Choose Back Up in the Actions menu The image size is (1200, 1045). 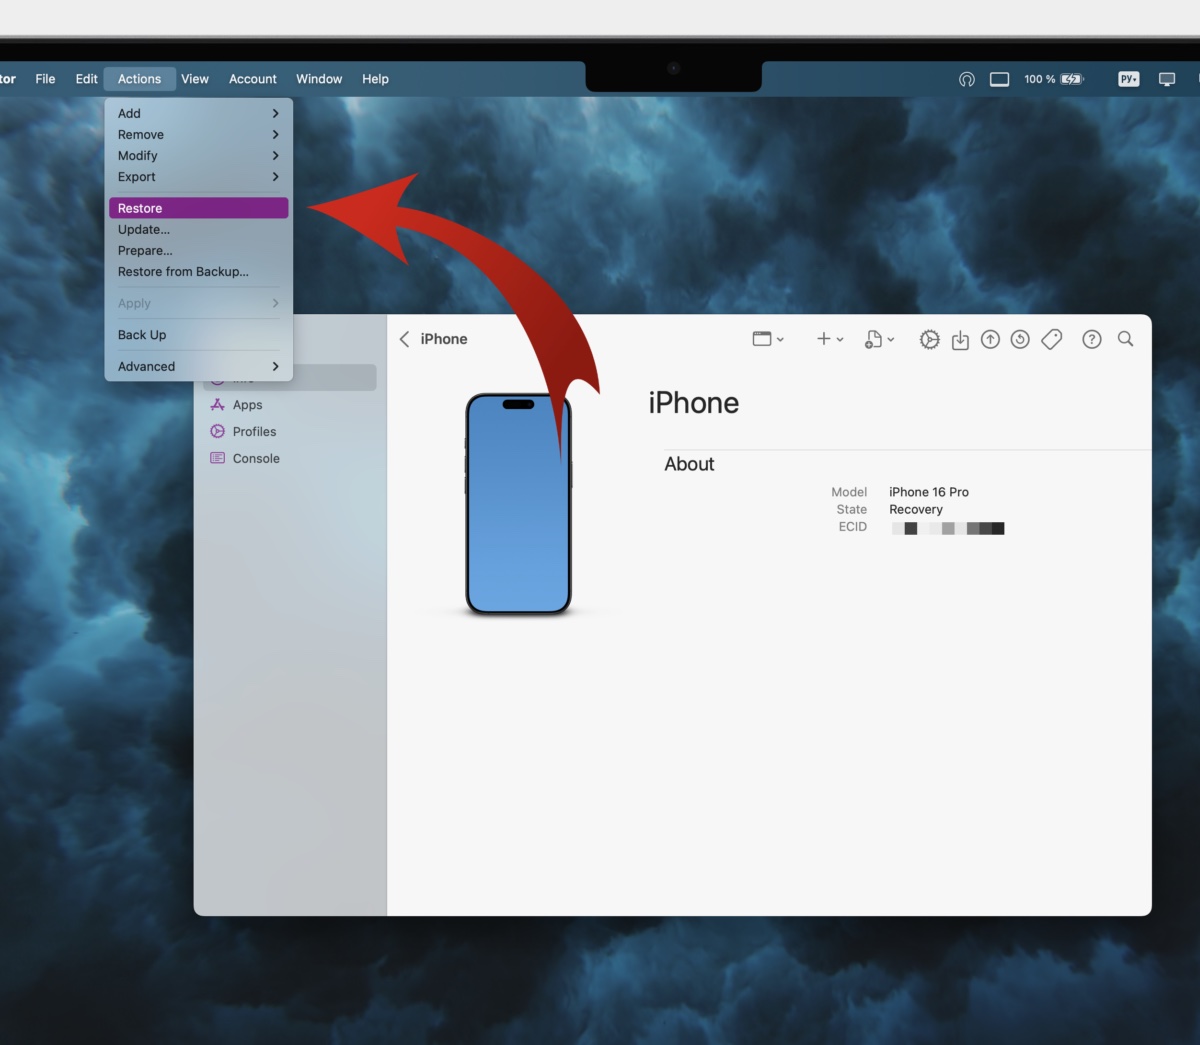tap(198, 335)
